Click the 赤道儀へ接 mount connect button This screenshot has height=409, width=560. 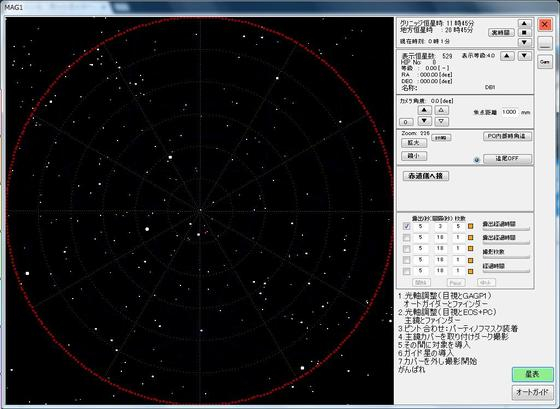[426, 176]
